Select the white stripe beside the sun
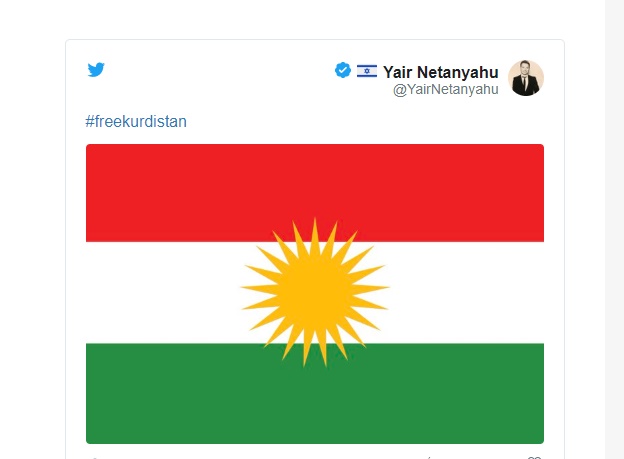This screenshot has width=624, height=459. click(x=159, y=292)
